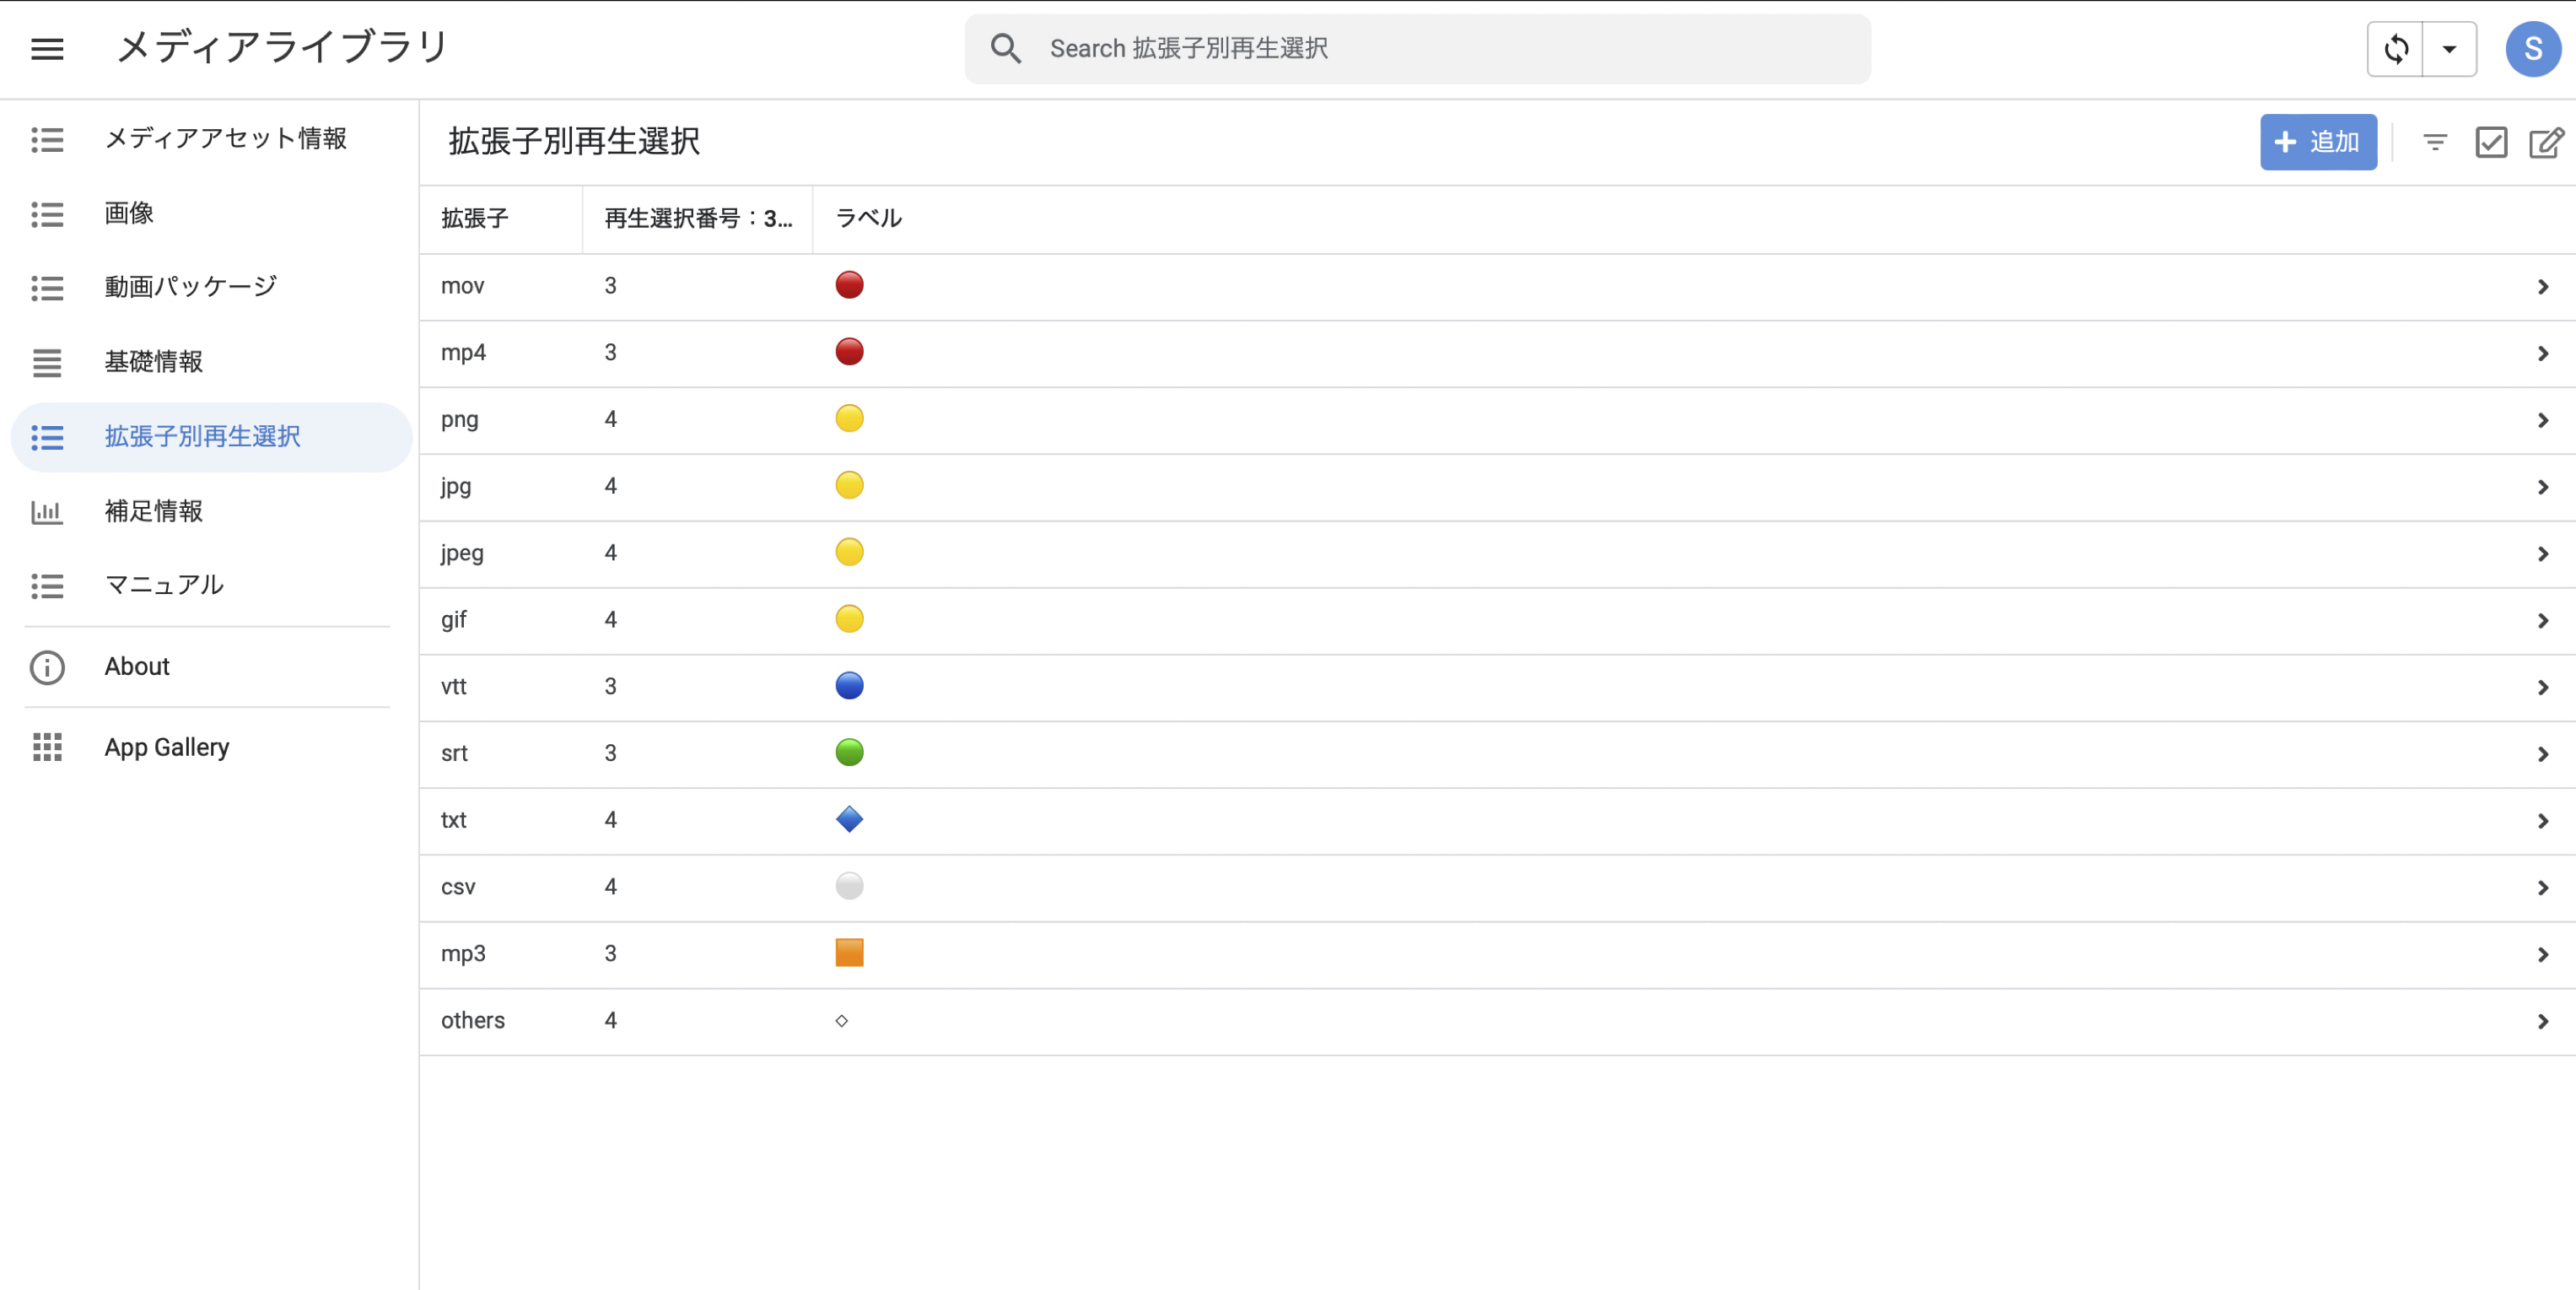Open 補足情報 sidebar item

[x=153, y=511]
